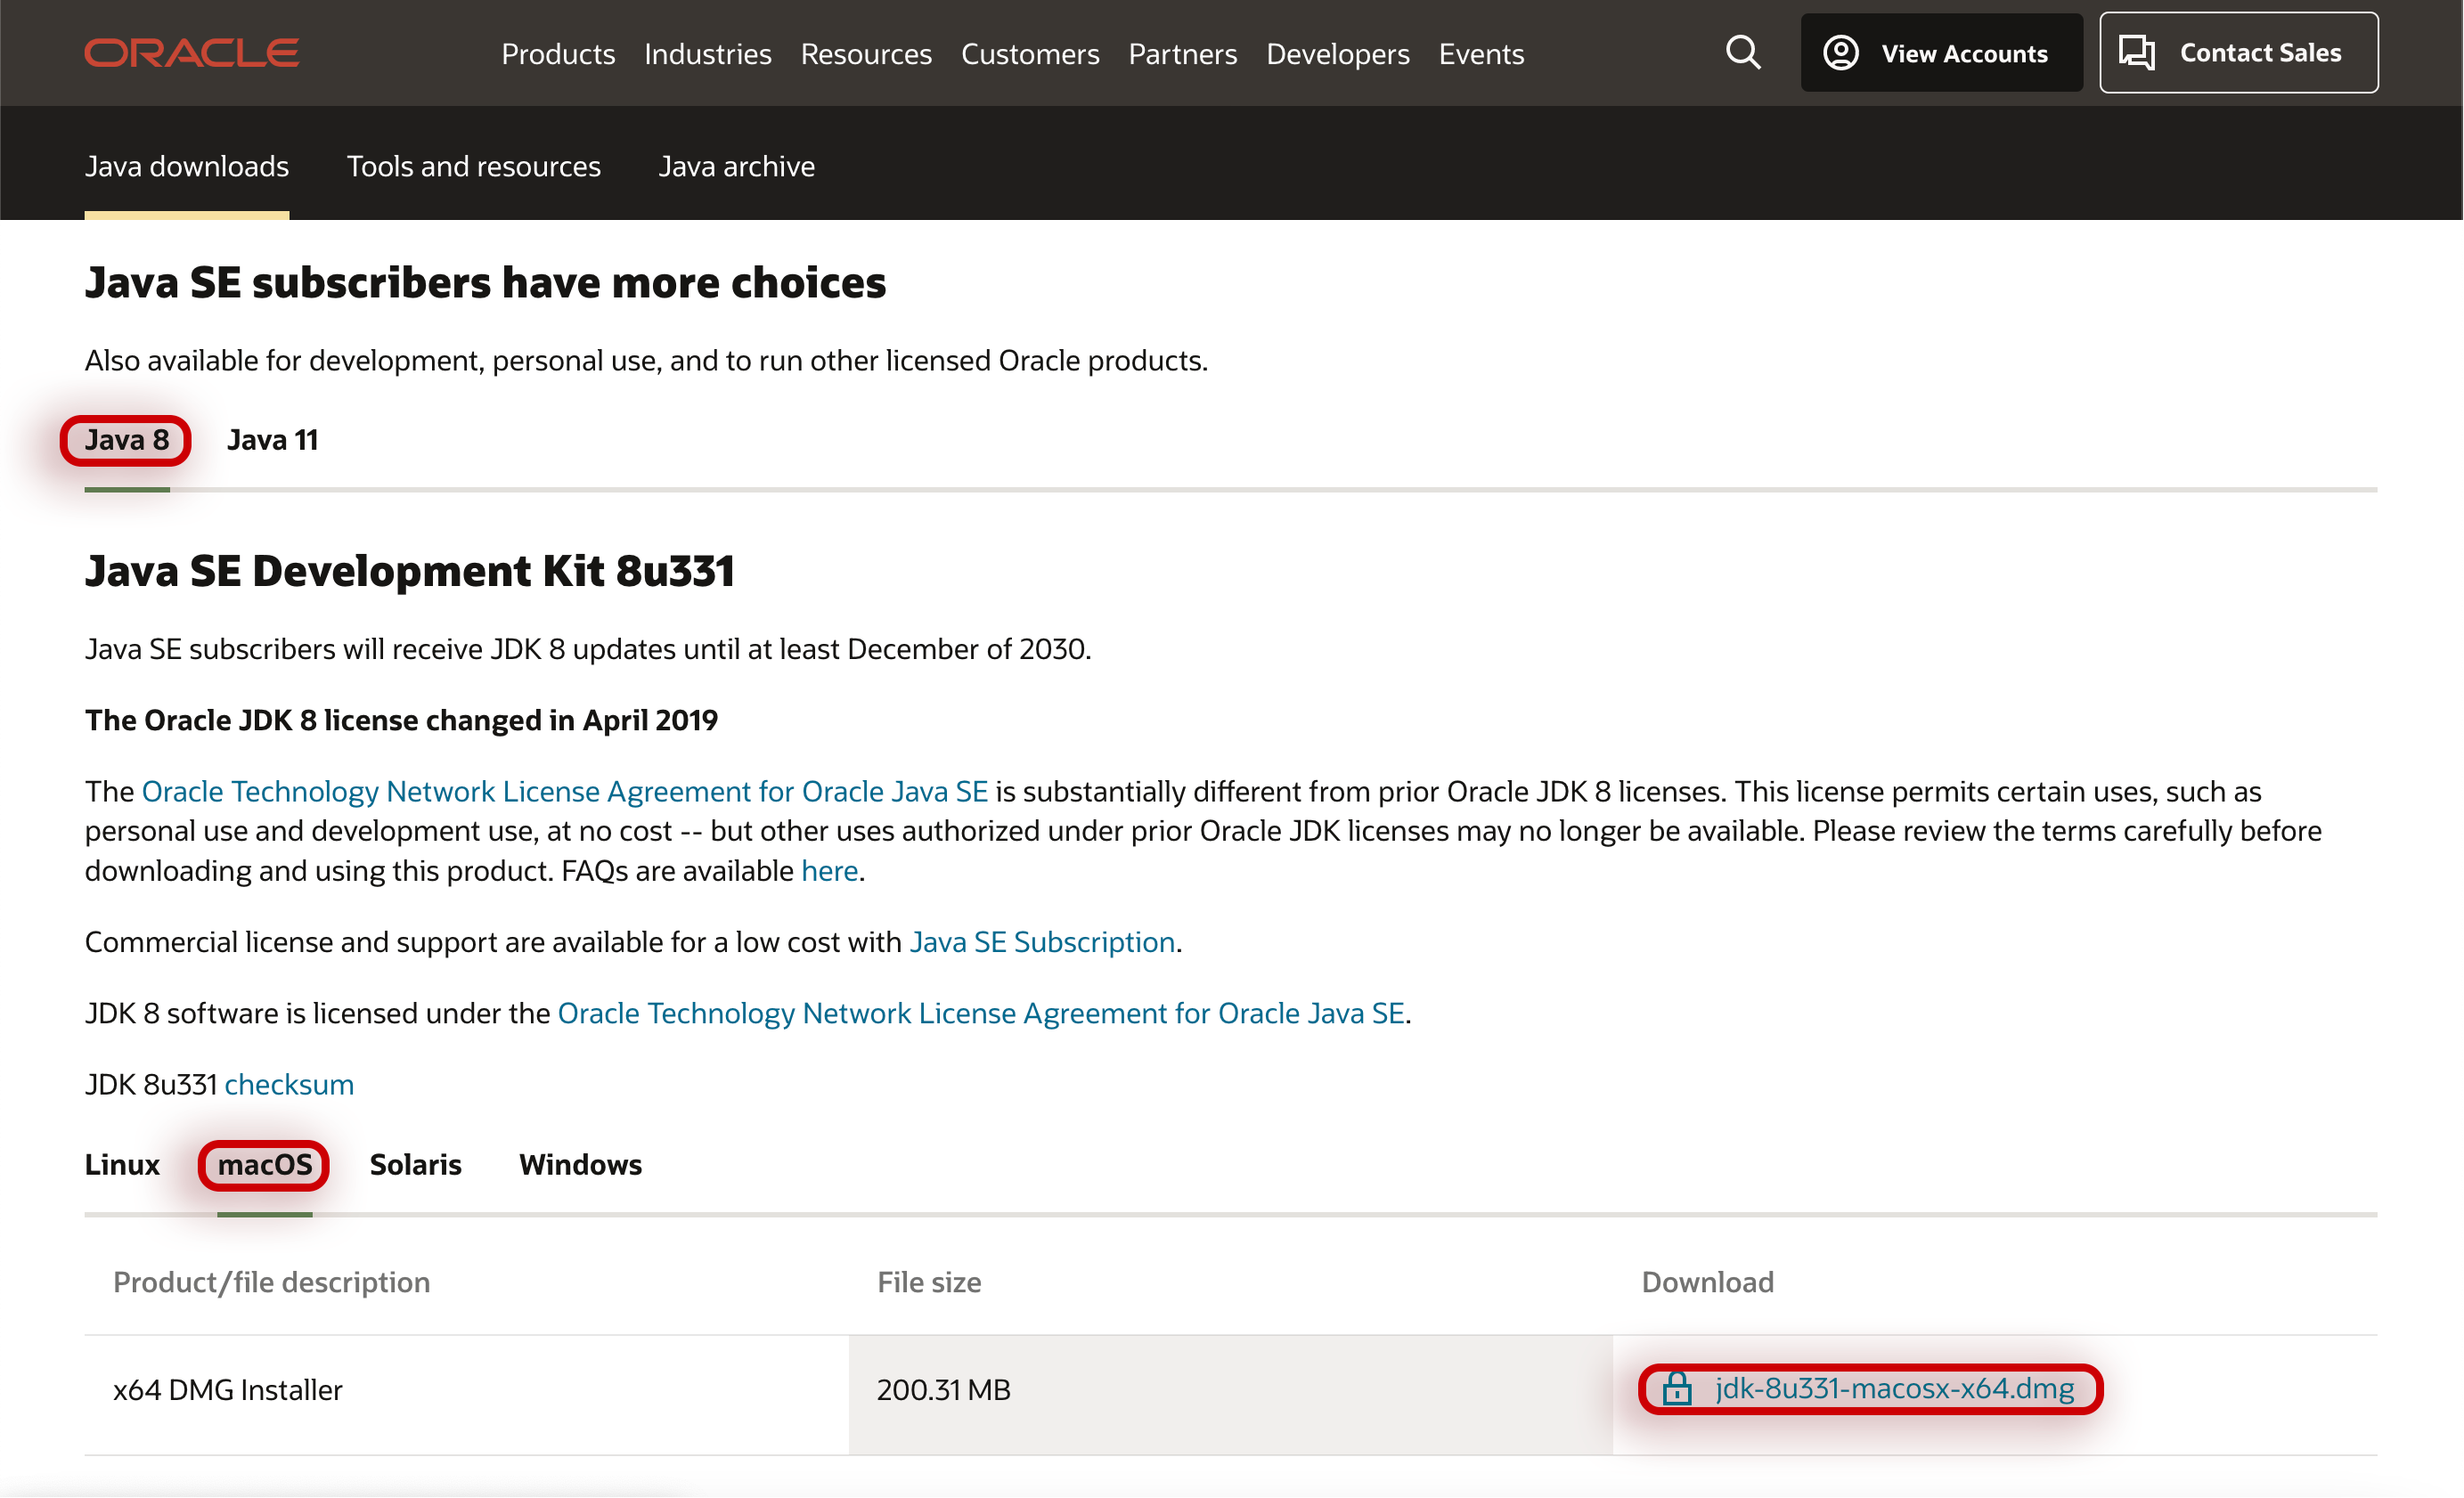Select the Java 8 tab
This screenshot has width=2464, height=1498.
click(127, 440)
